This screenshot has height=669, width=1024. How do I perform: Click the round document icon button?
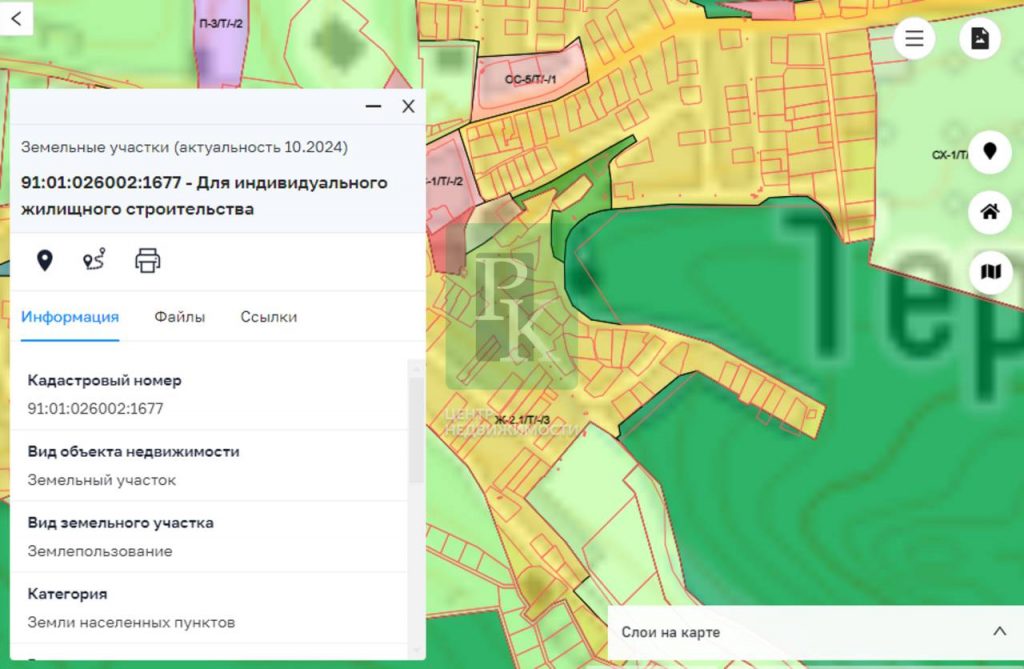(980, 39)
